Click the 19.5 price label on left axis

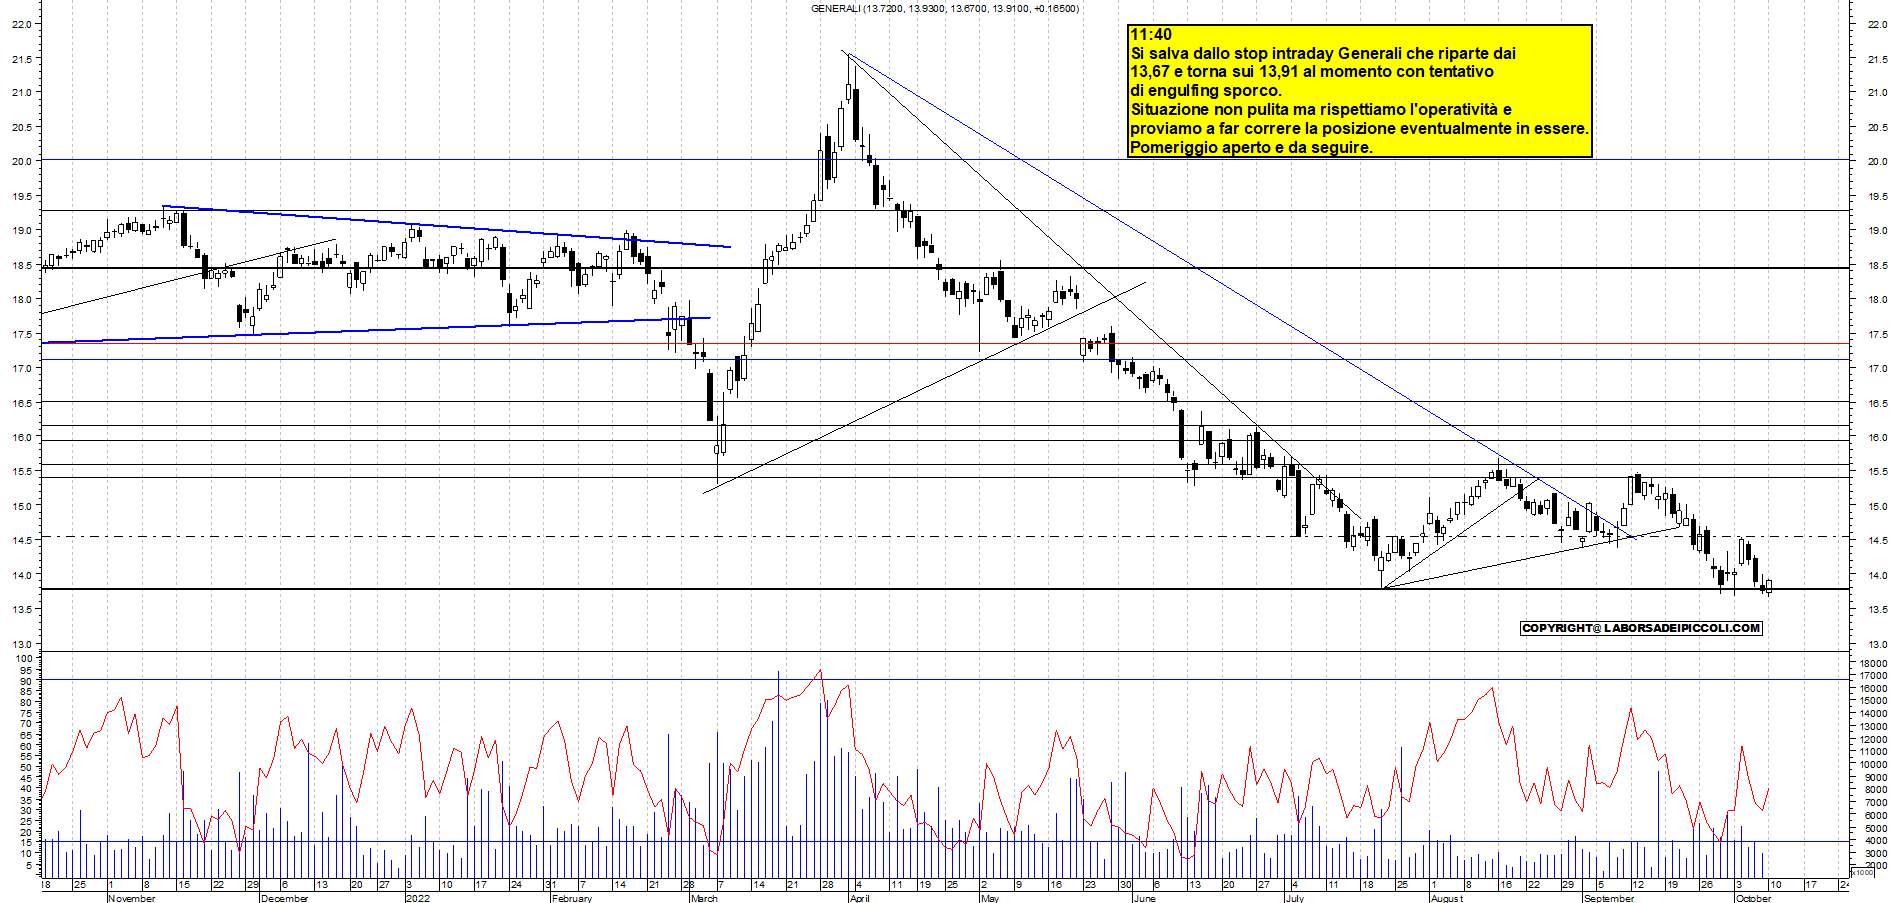(21, 197)
